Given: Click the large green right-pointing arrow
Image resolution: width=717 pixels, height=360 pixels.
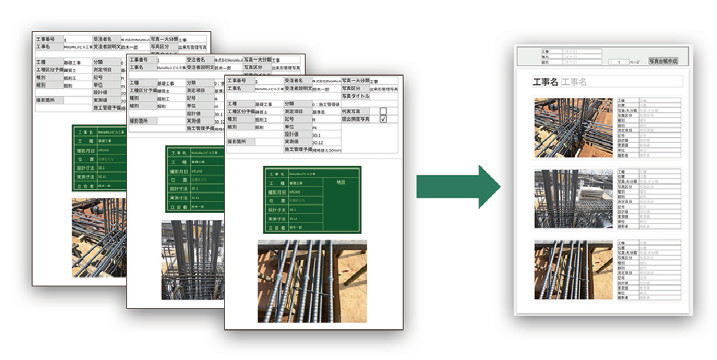Looking at the screenshot, I should [x=458, y=187].
